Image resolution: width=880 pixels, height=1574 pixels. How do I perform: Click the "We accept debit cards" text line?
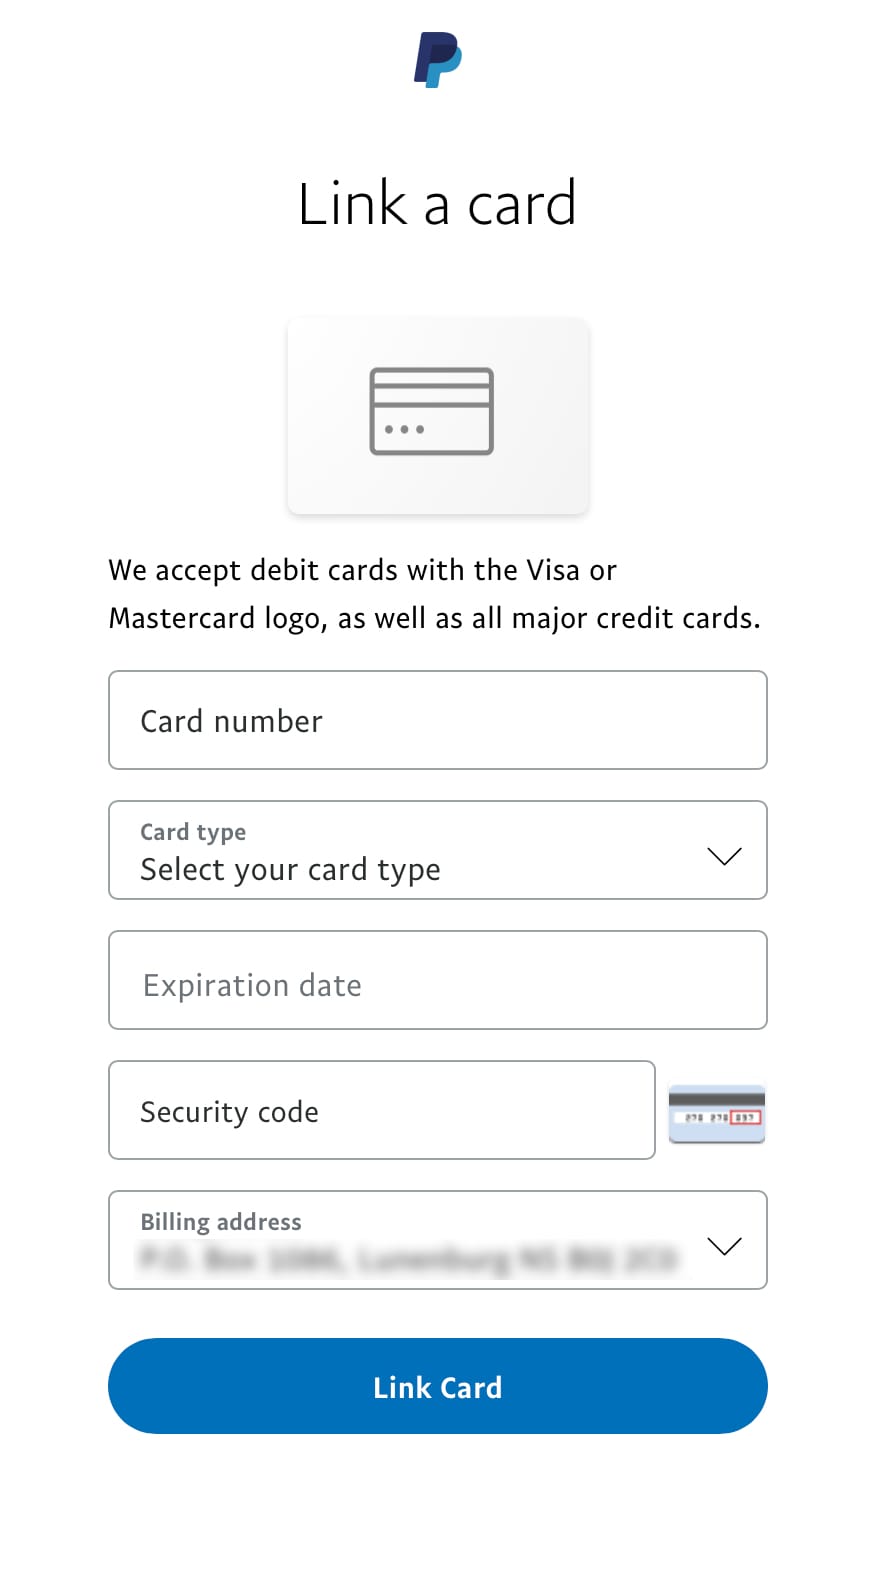coord(362,570)
